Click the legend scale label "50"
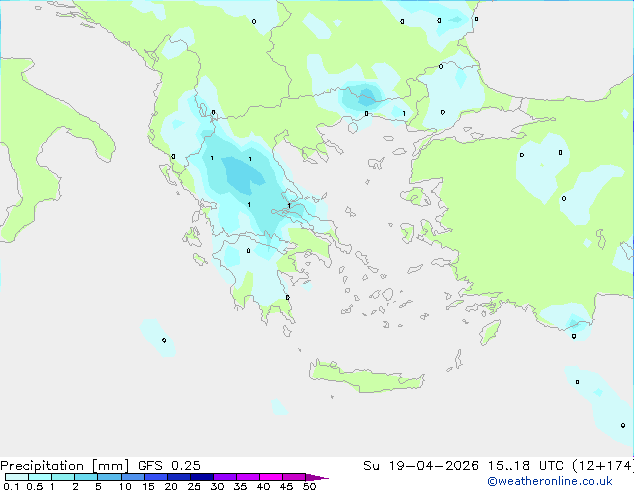The height and width of the screenshot is (490, 634). point(309,486)
